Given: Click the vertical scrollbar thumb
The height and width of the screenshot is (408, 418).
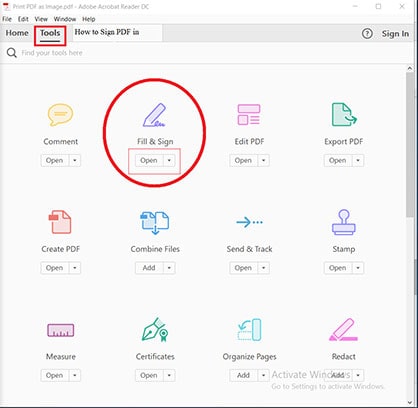Looking at the screenshot, I should coord(410,145).
